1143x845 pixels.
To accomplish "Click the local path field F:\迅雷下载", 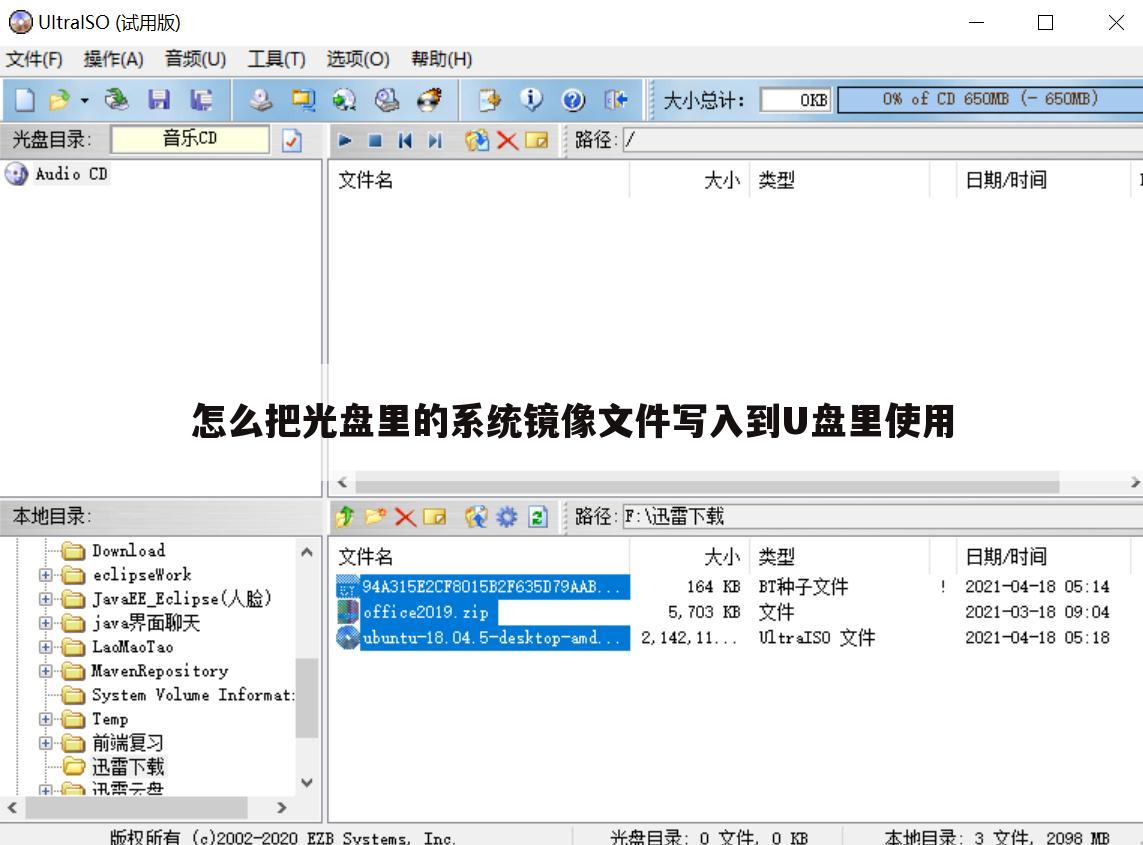I will [883, 517].
